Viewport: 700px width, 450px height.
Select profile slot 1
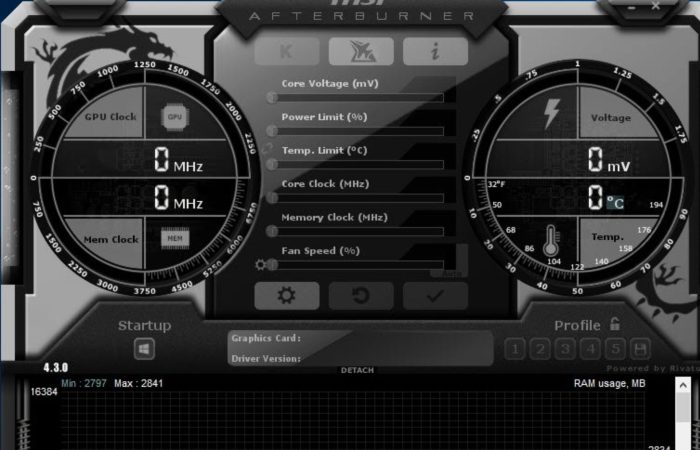[x=515, y=349]
